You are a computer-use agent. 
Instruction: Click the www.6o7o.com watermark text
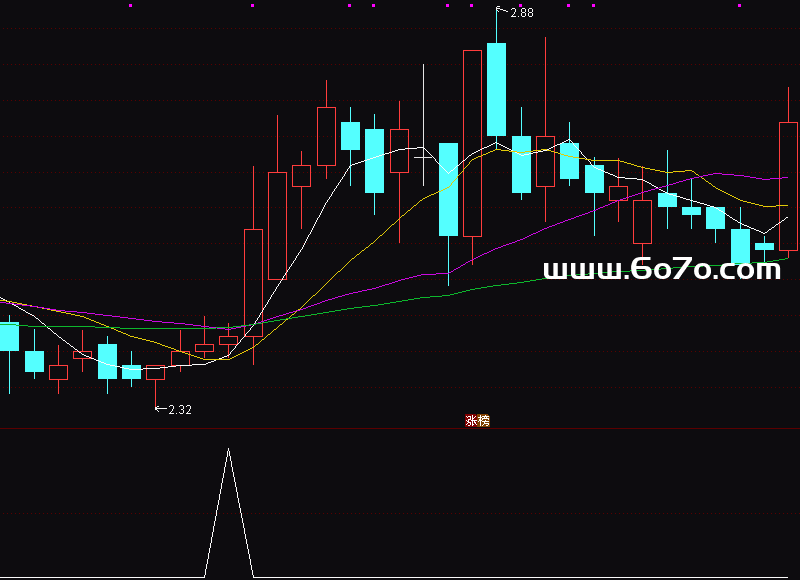pos(661,270)
